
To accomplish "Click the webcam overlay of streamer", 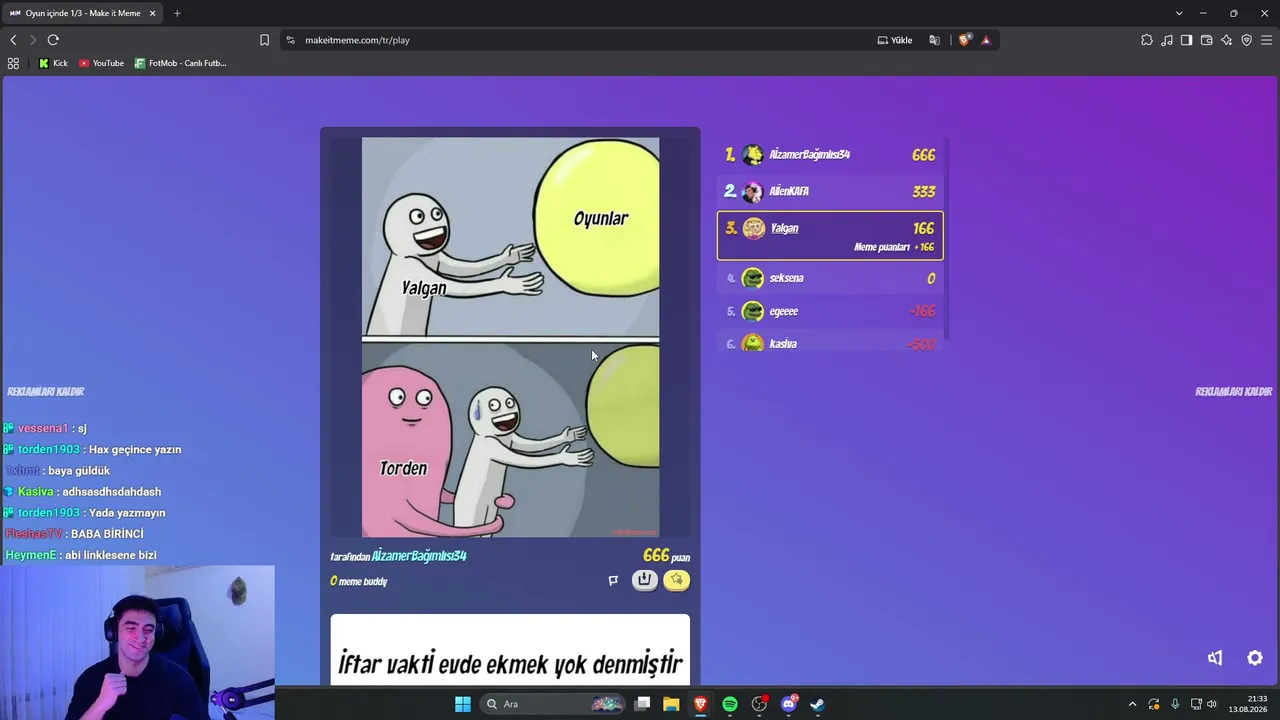I will (x=137, y=643).
